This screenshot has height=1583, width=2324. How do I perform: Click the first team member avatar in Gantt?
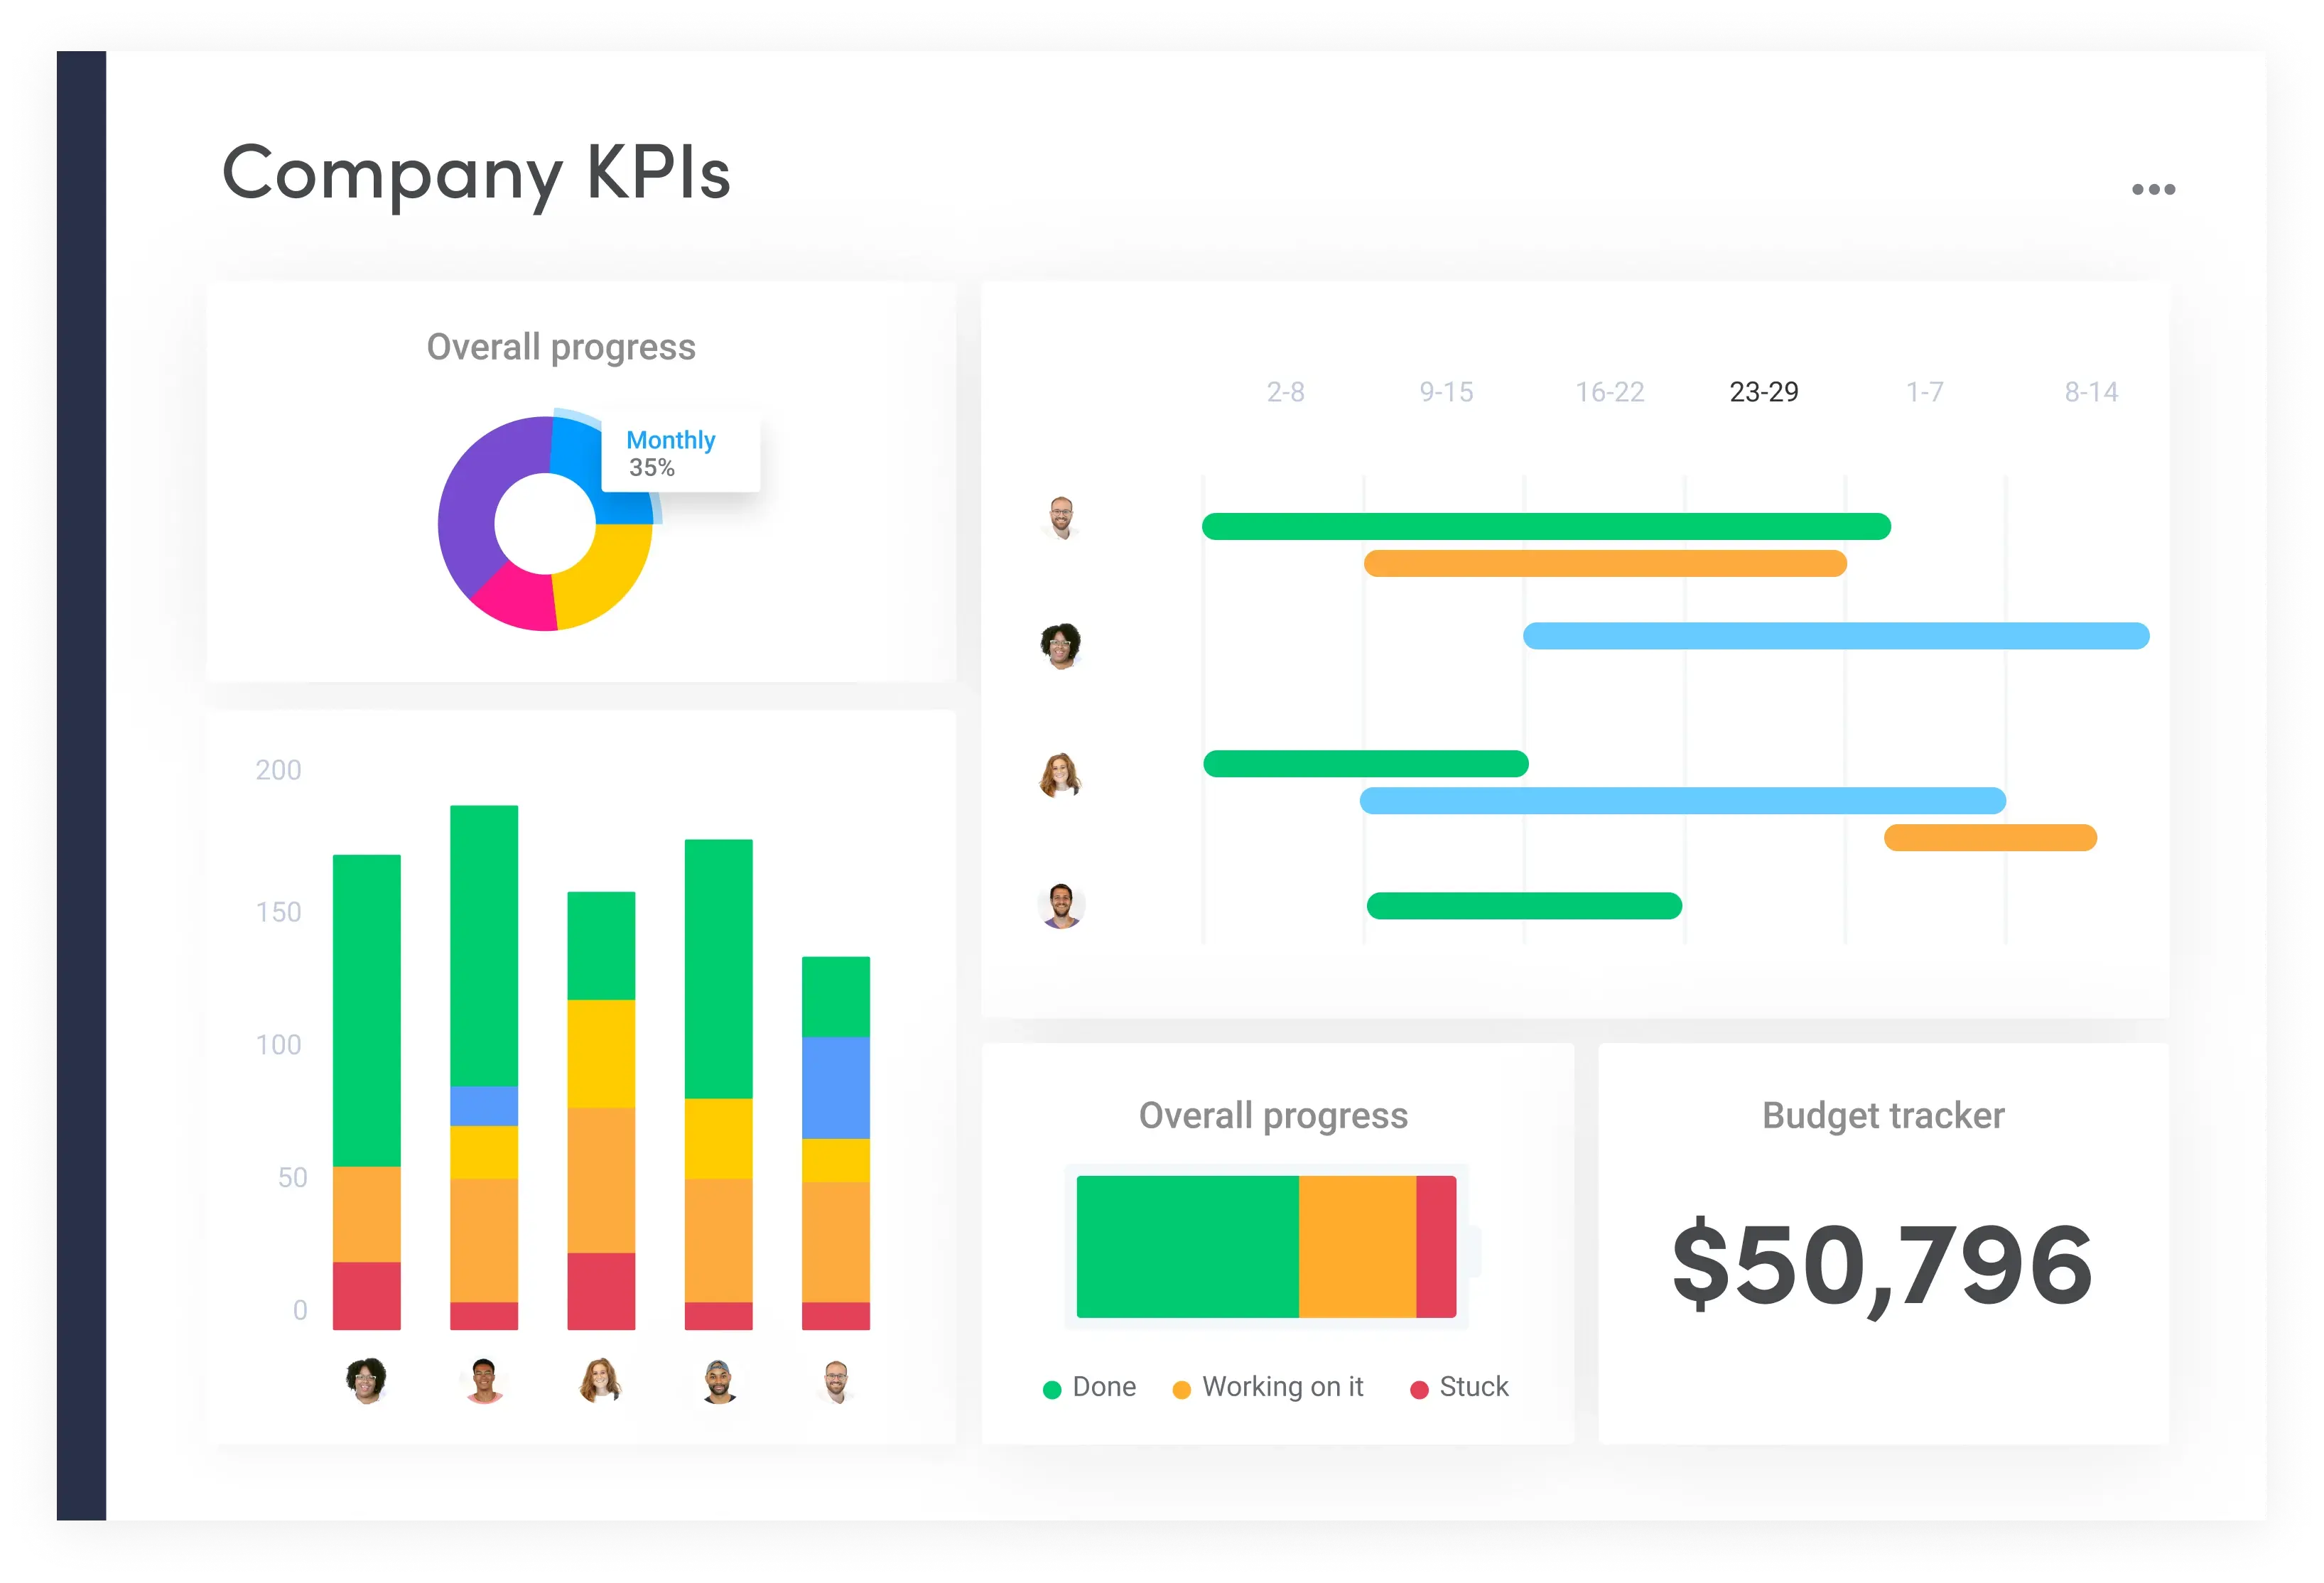(x=1061, y=514)
